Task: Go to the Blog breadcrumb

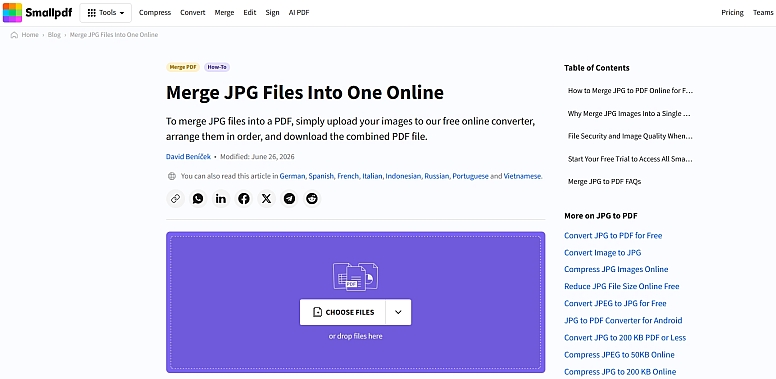Action: pos(54,35)
